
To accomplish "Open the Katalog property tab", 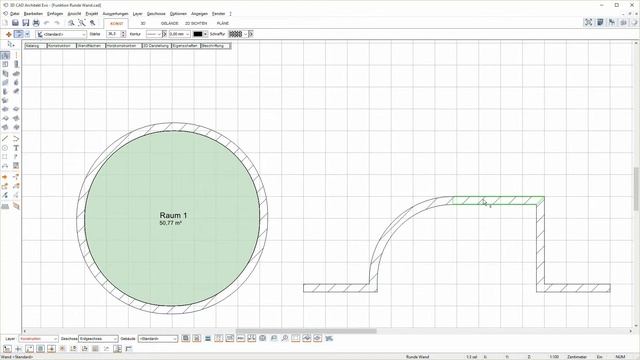I will (36, 46).
